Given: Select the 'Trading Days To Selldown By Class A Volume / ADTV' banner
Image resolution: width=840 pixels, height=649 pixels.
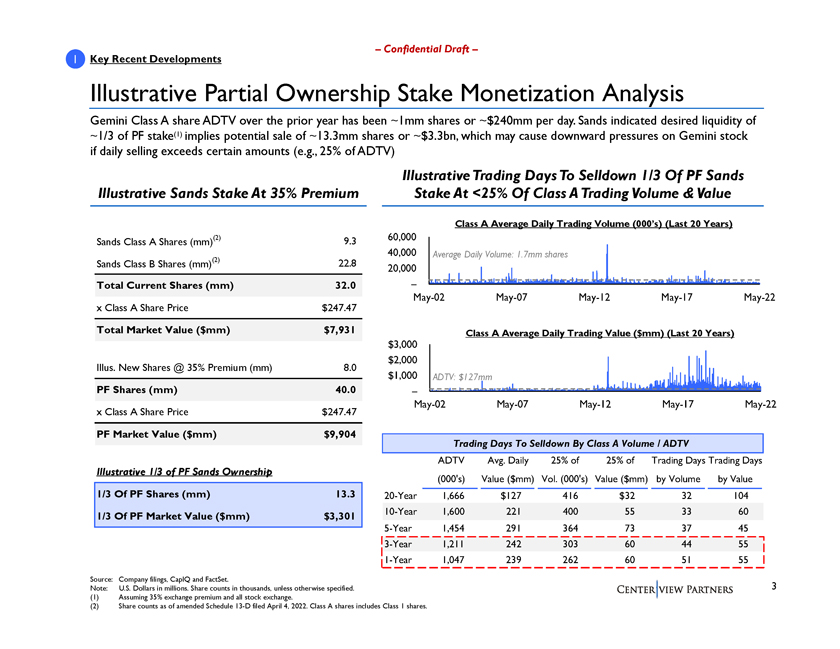Looking at the screenshot, I should point(572,443).
